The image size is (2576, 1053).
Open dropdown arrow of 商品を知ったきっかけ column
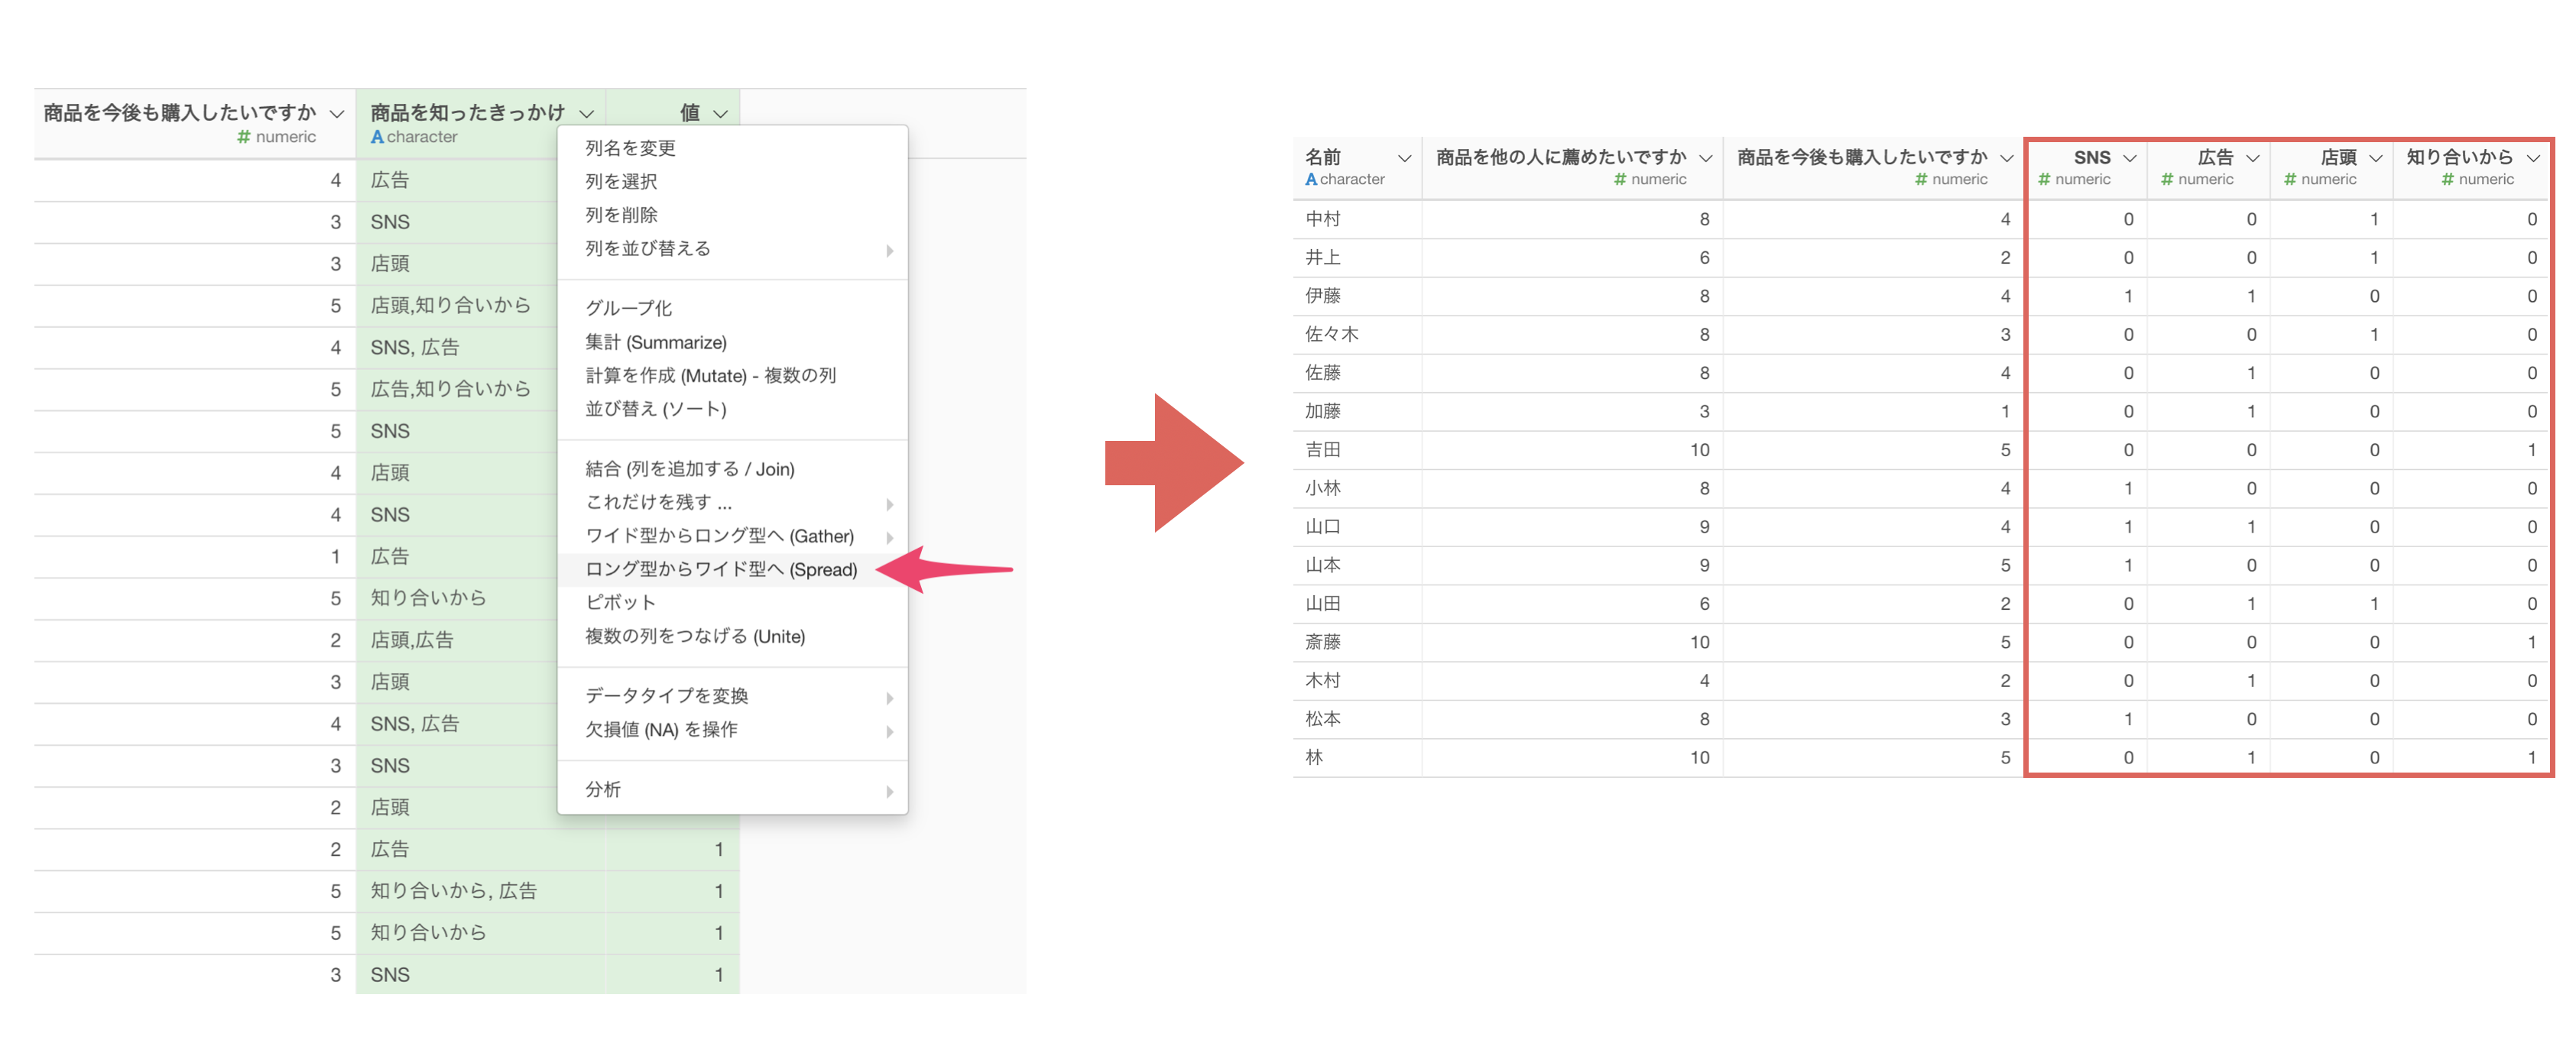click(587, 114)
